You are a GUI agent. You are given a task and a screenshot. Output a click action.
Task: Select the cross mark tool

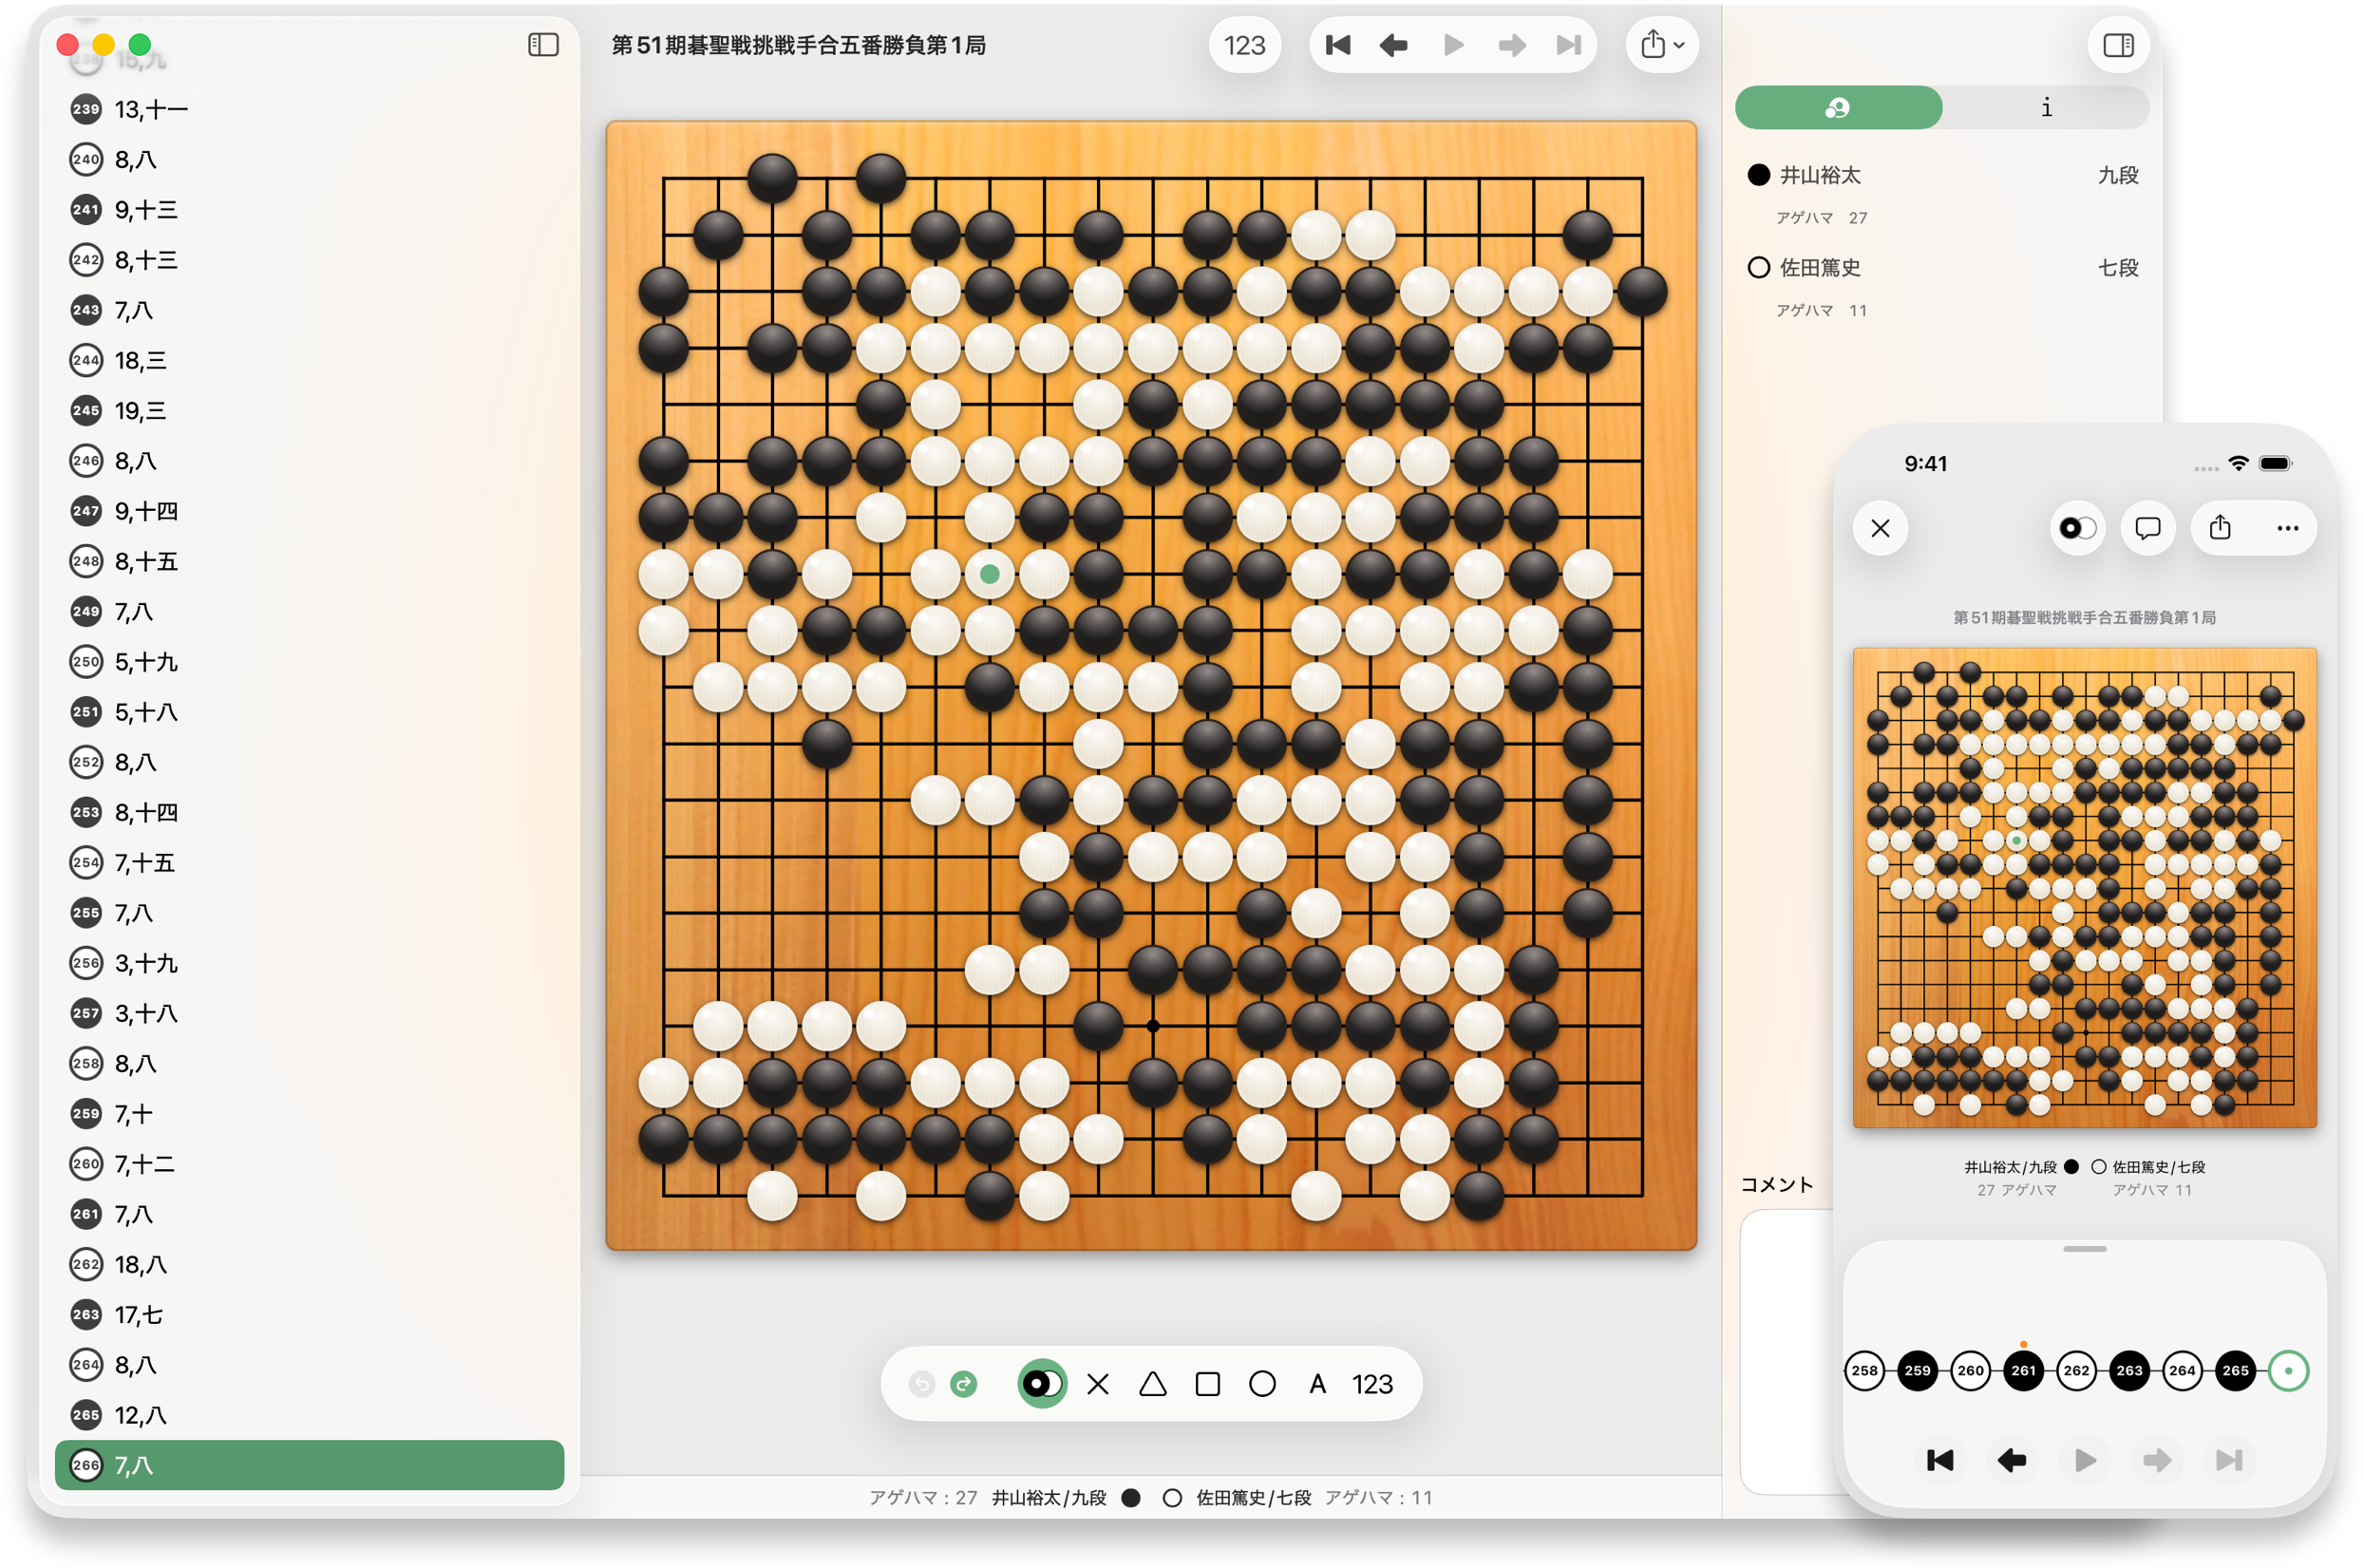[1098, 1384]
